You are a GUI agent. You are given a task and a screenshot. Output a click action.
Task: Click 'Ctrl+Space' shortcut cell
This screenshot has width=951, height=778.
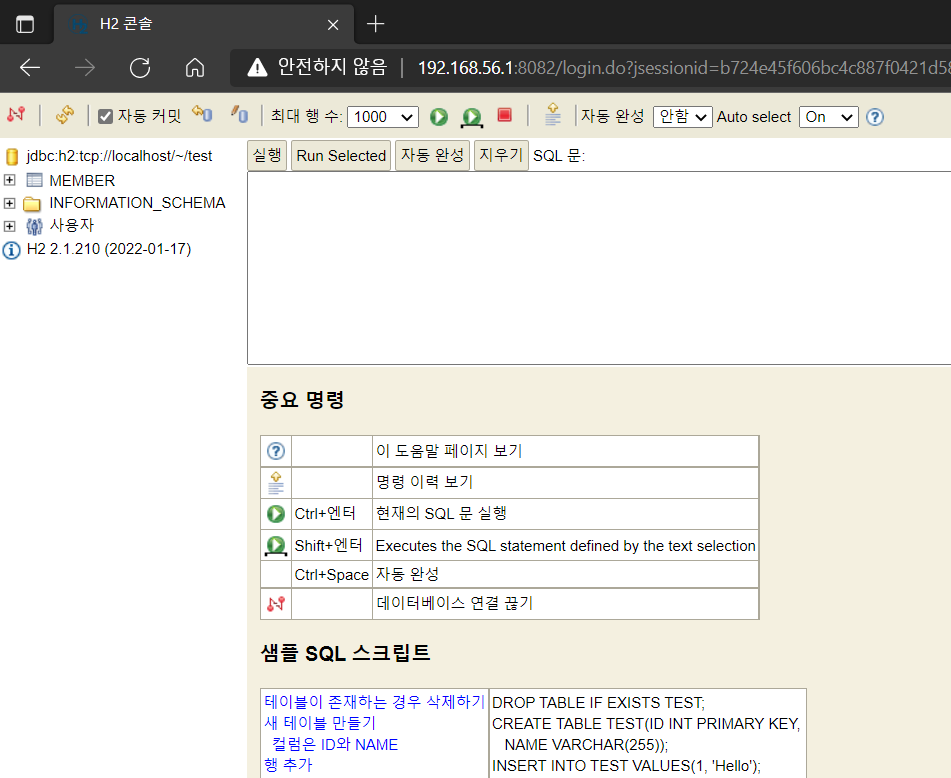(332, 575)
